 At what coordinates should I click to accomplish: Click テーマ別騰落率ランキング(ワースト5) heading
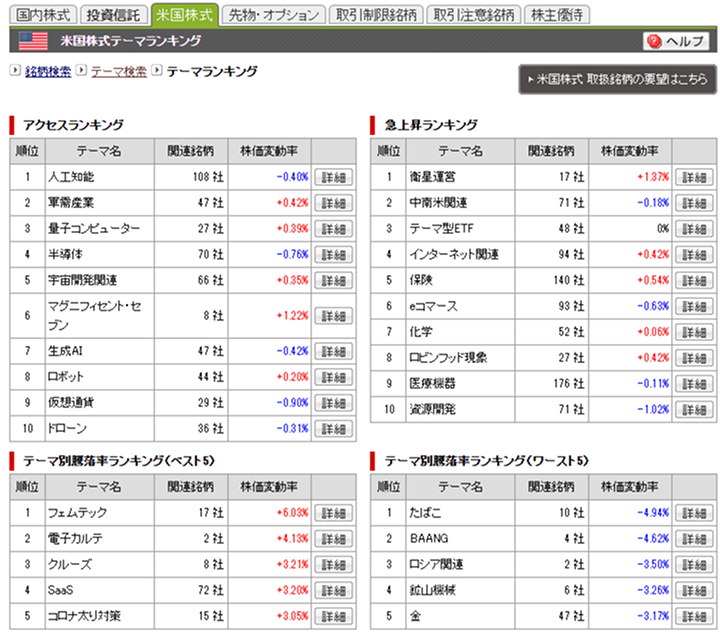(487, 461)
